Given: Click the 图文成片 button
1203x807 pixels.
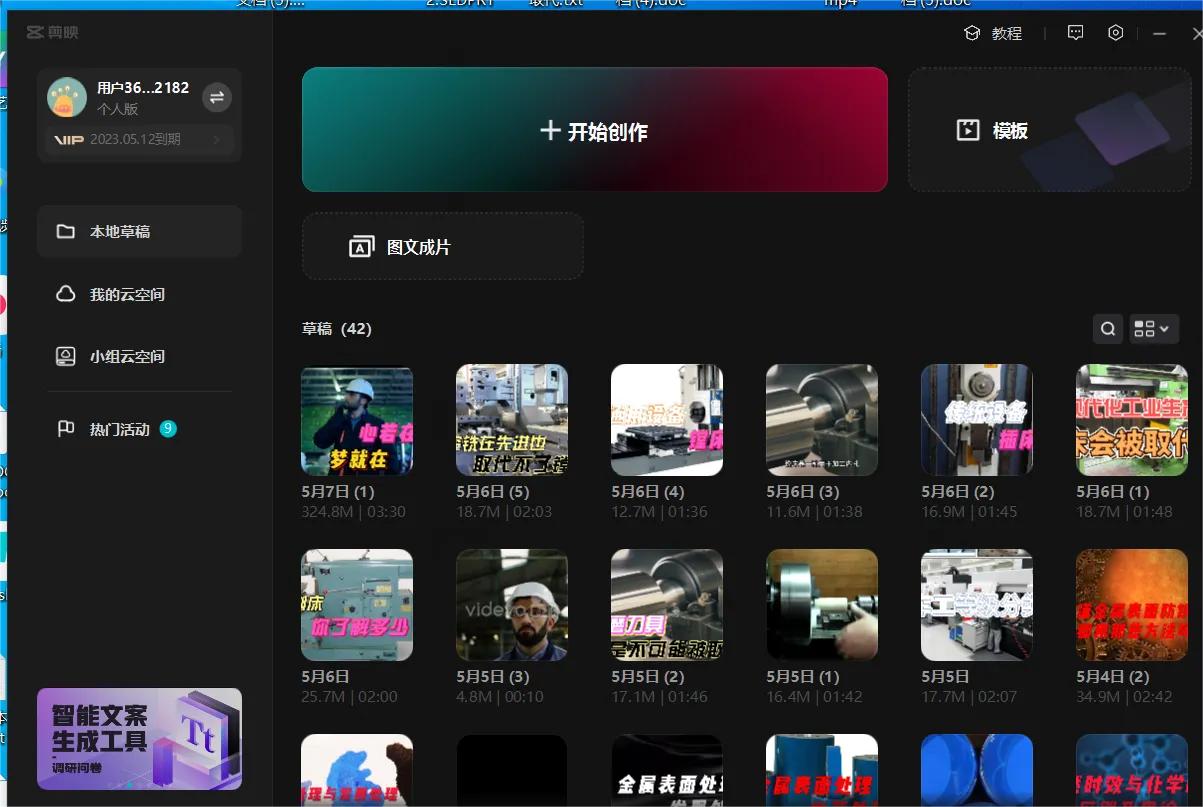Looking at the screenshot, I should coord(442,247).
